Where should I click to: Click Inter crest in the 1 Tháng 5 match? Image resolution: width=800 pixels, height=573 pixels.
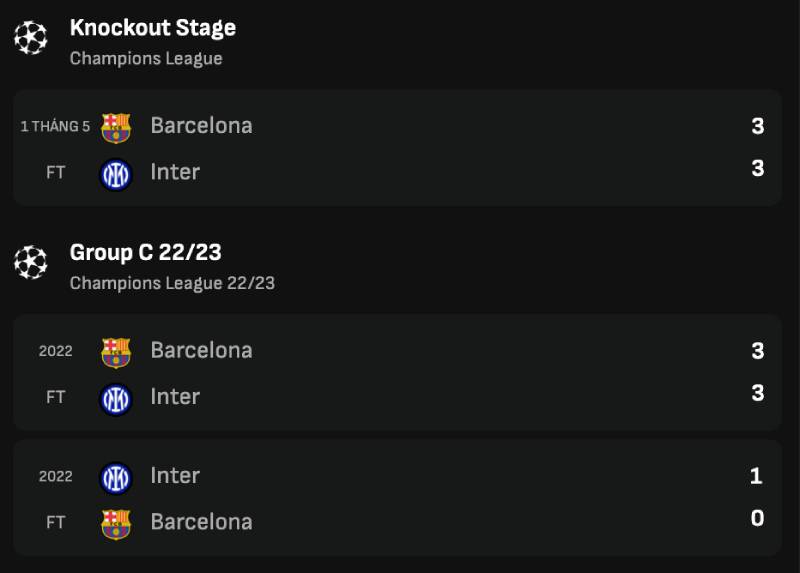116,175
